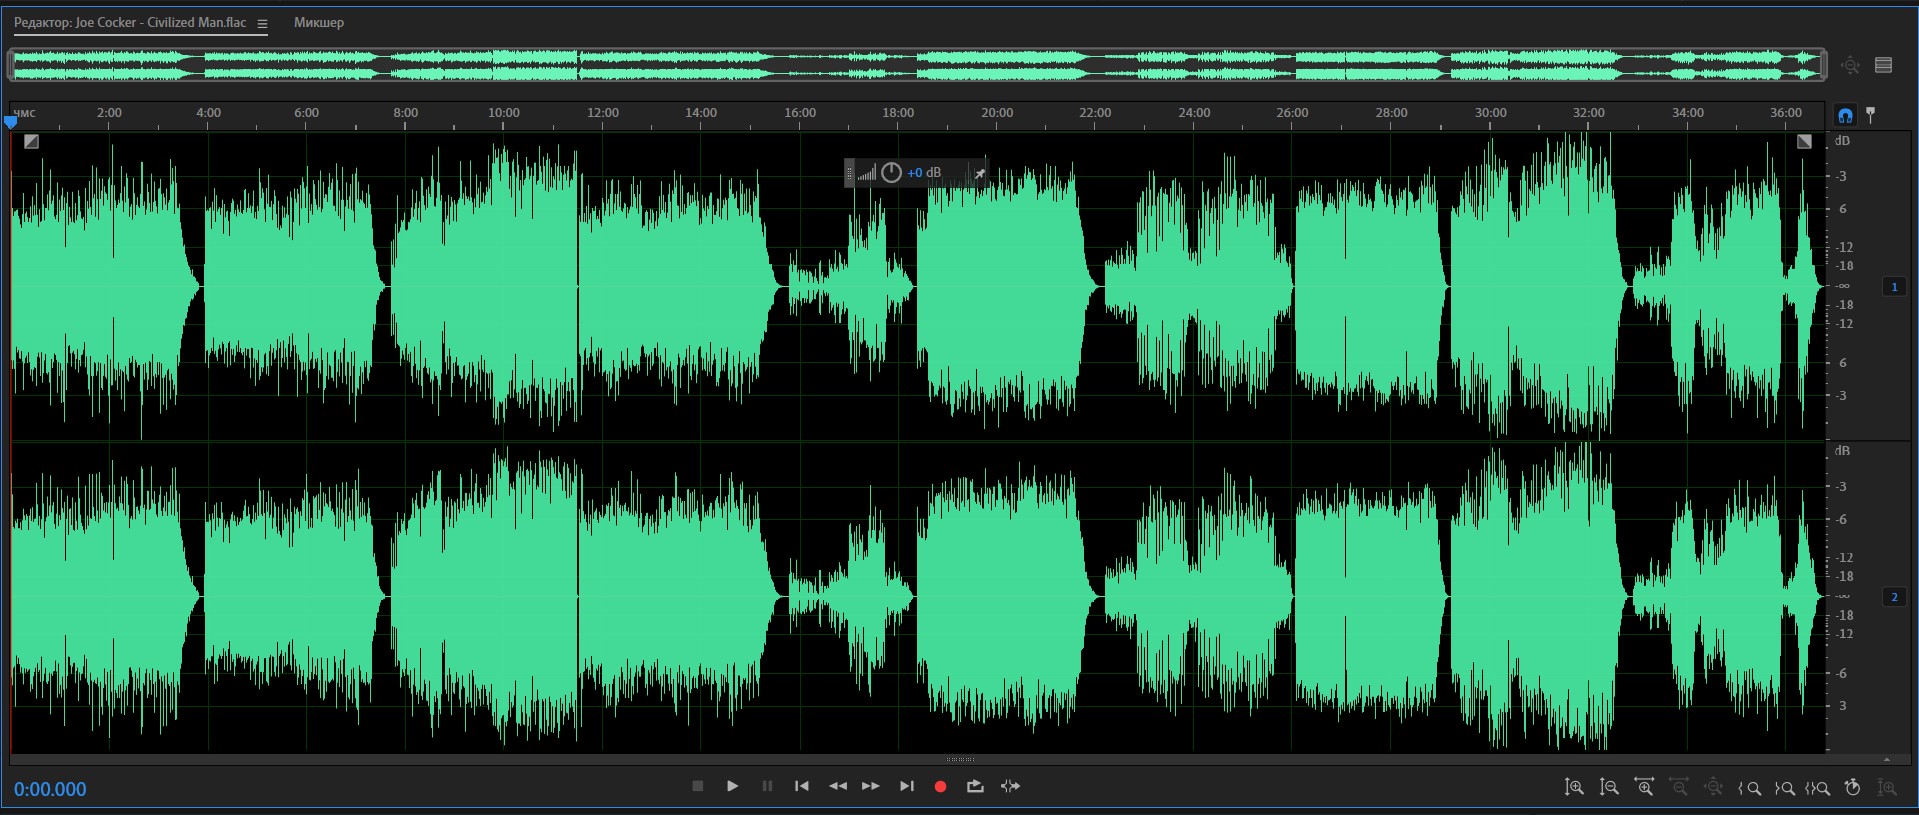Screen dimensions: 1919x815
Task: Click the dB label of top channel scale
Action: coord(1843,141)
